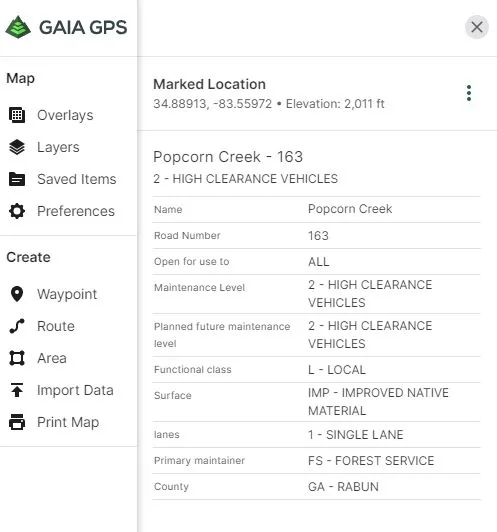The width and height of the screenshot is (497, 532).
Task: Select the Waypoint pin icon
Action: click(x=17, y=294)
